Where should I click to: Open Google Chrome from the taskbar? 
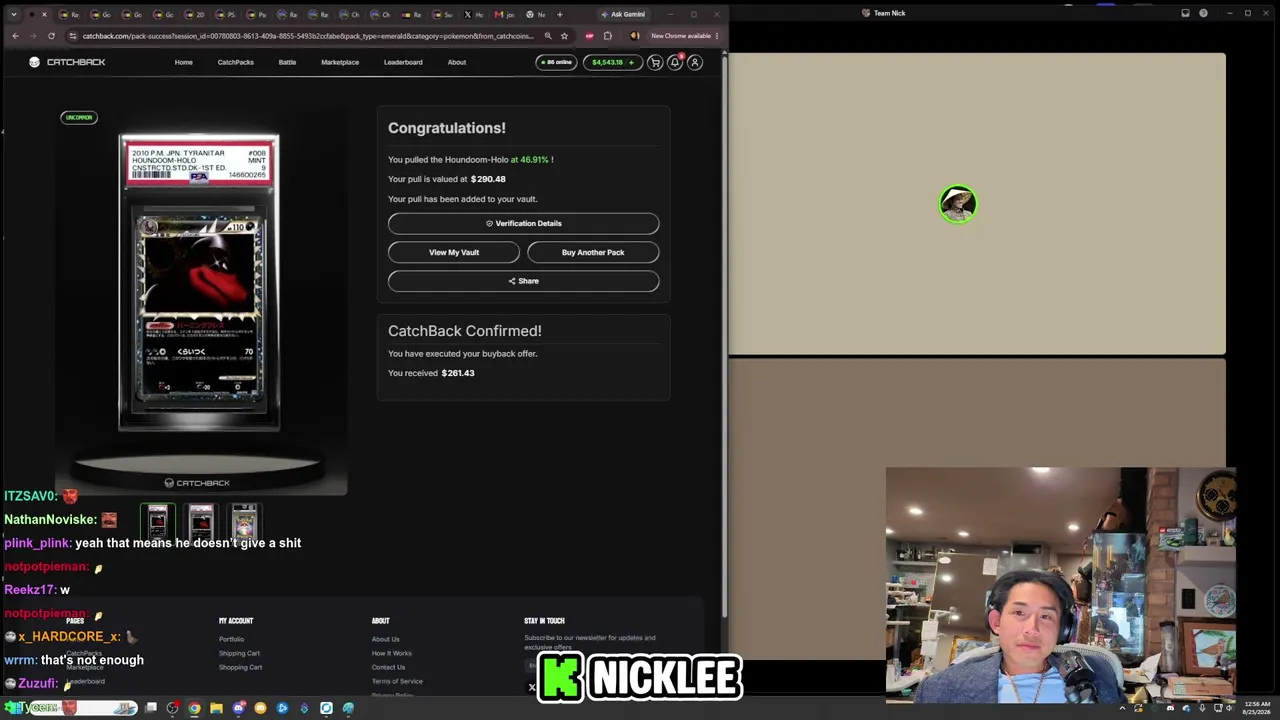[194, 708]
